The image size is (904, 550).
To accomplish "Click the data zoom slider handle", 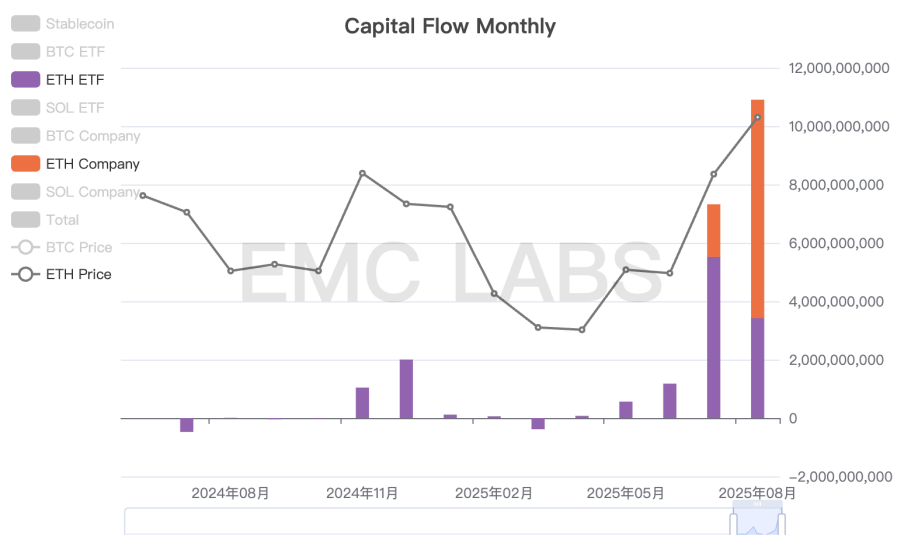I will click(784, 522).
